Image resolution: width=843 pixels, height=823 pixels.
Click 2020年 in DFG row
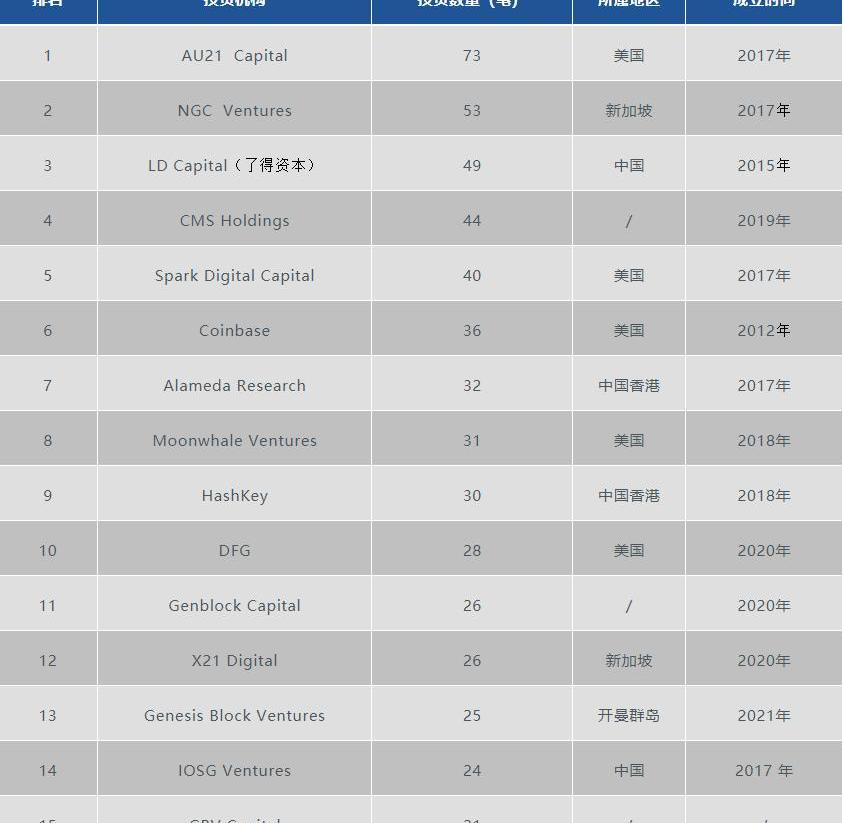(763, 550)
